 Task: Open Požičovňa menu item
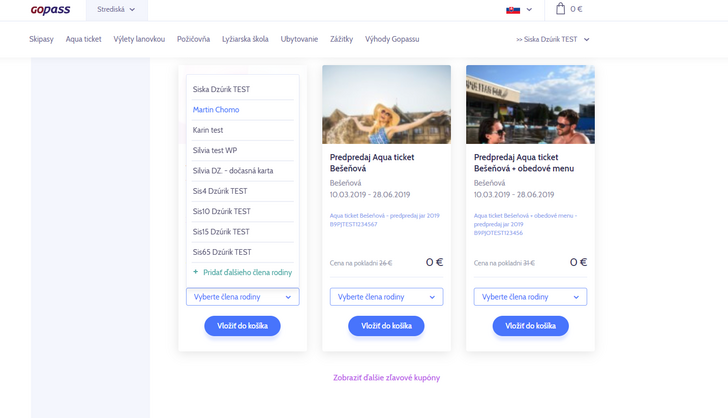pos(193,39)
